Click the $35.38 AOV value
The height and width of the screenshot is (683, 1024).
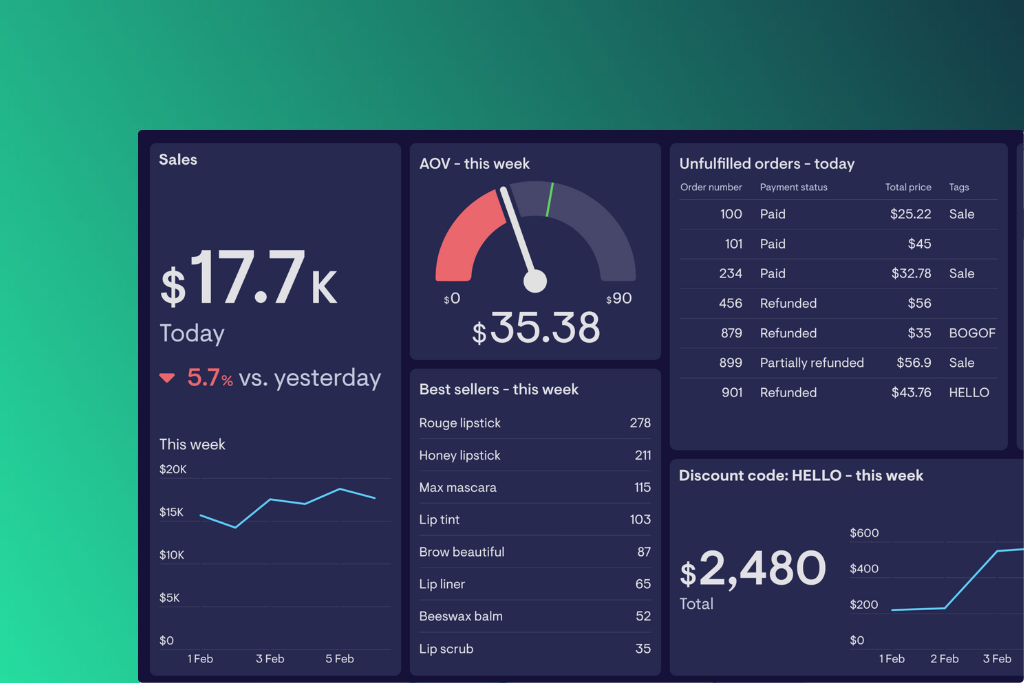(x=536, y=328)
